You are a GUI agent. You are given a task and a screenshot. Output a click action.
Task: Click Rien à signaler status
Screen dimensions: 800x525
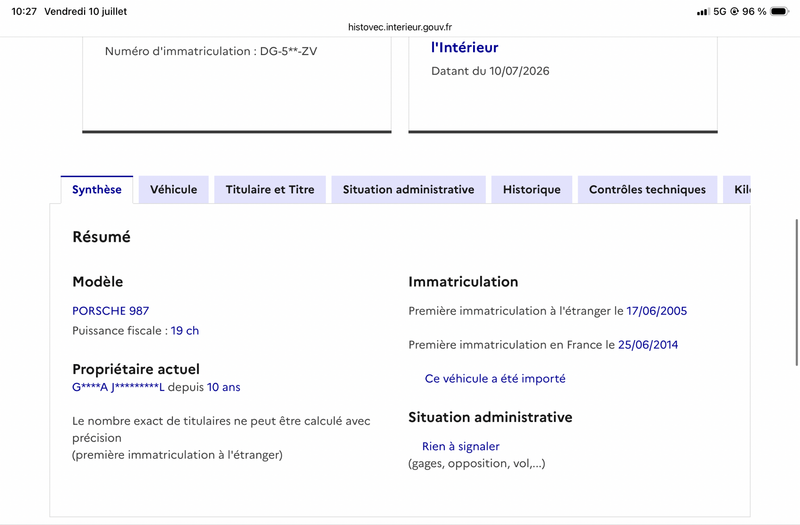coord(461,446)
